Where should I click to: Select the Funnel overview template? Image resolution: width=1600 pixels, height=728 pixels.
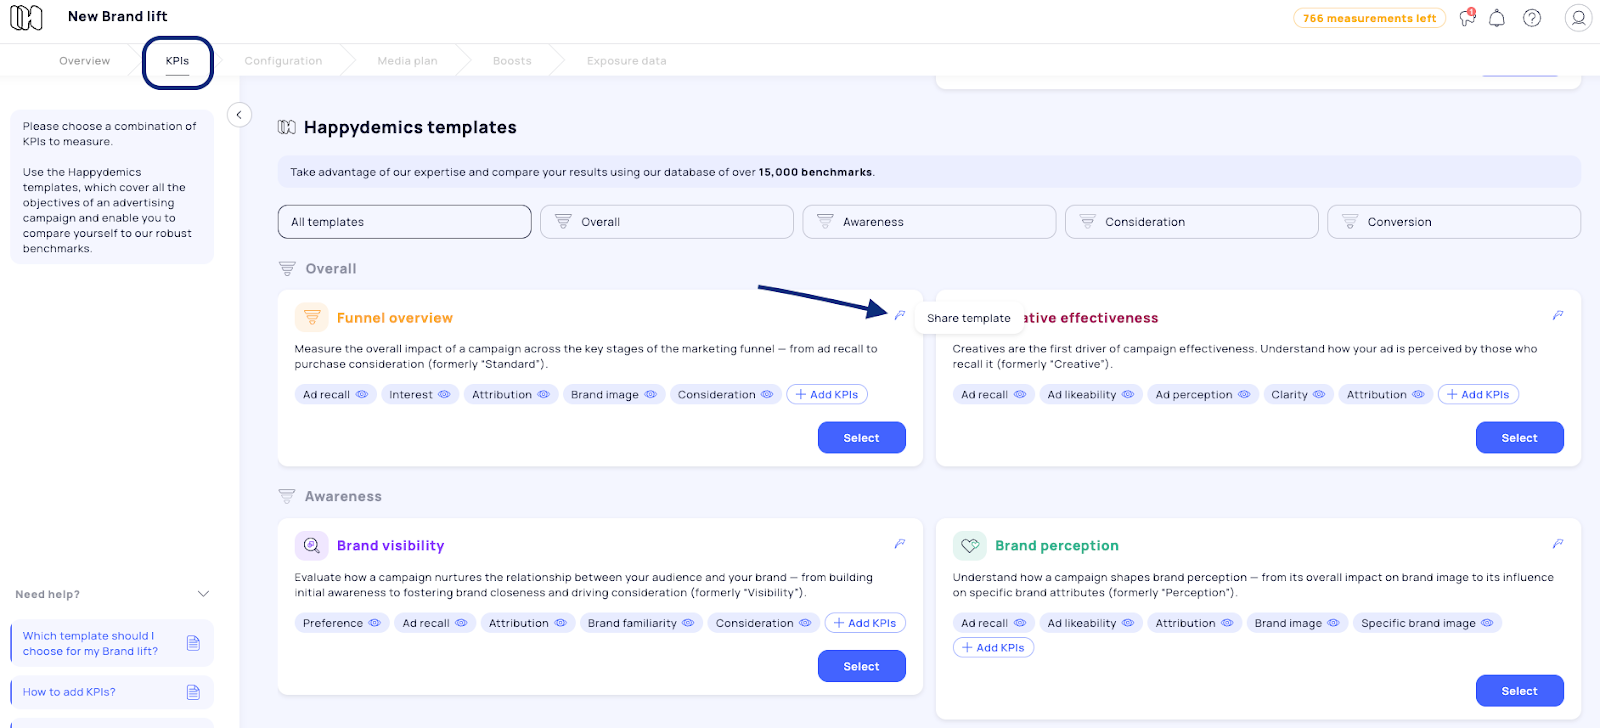coord(861,438)
